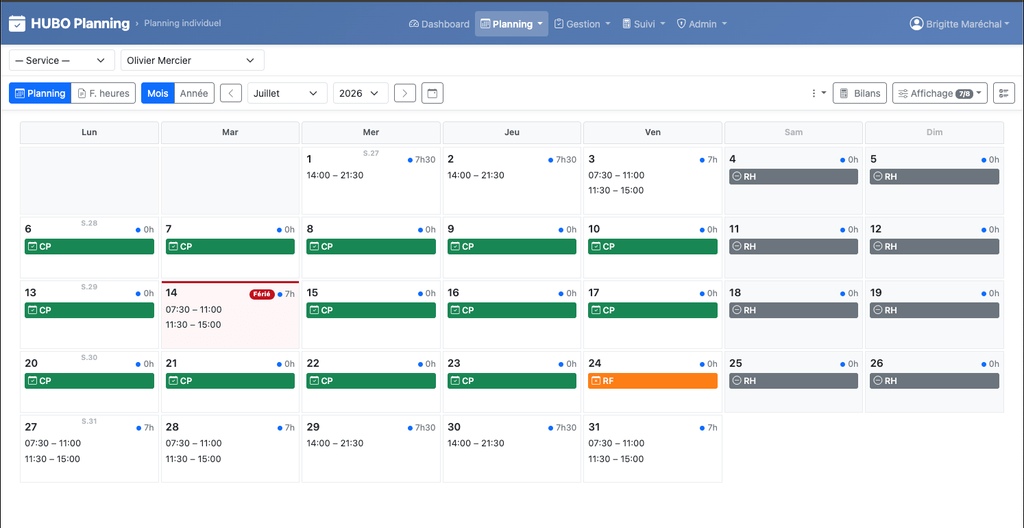Click the 14:00 – 21:30 shift on July 29
This screenshot has height=528, width=1024.
tap(335, 443)
